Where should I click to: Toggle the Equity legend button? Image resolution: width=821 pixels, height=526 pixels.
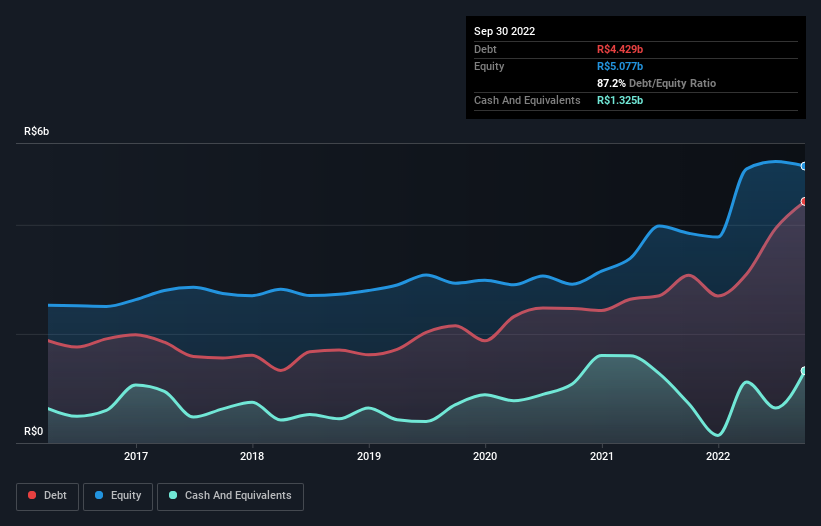coord(118,496)
